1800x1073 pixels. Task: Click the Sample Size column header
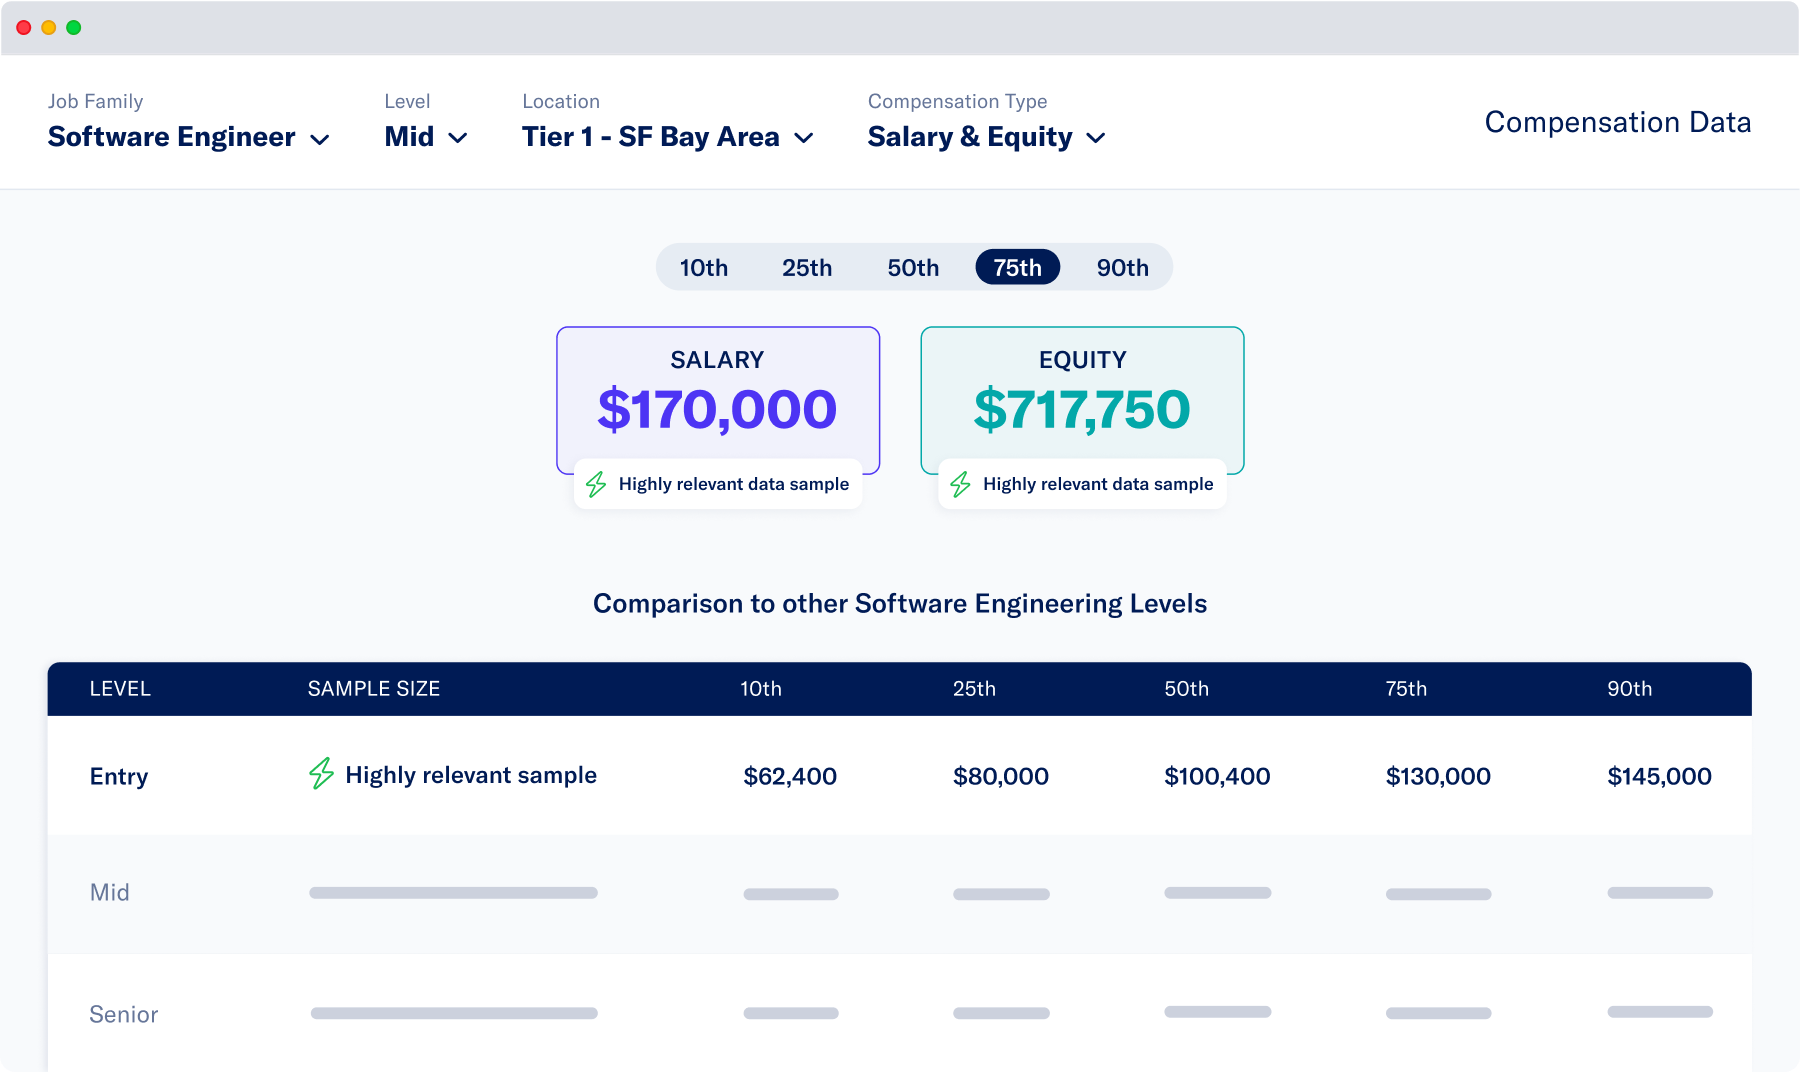click(x=374, y=689)
